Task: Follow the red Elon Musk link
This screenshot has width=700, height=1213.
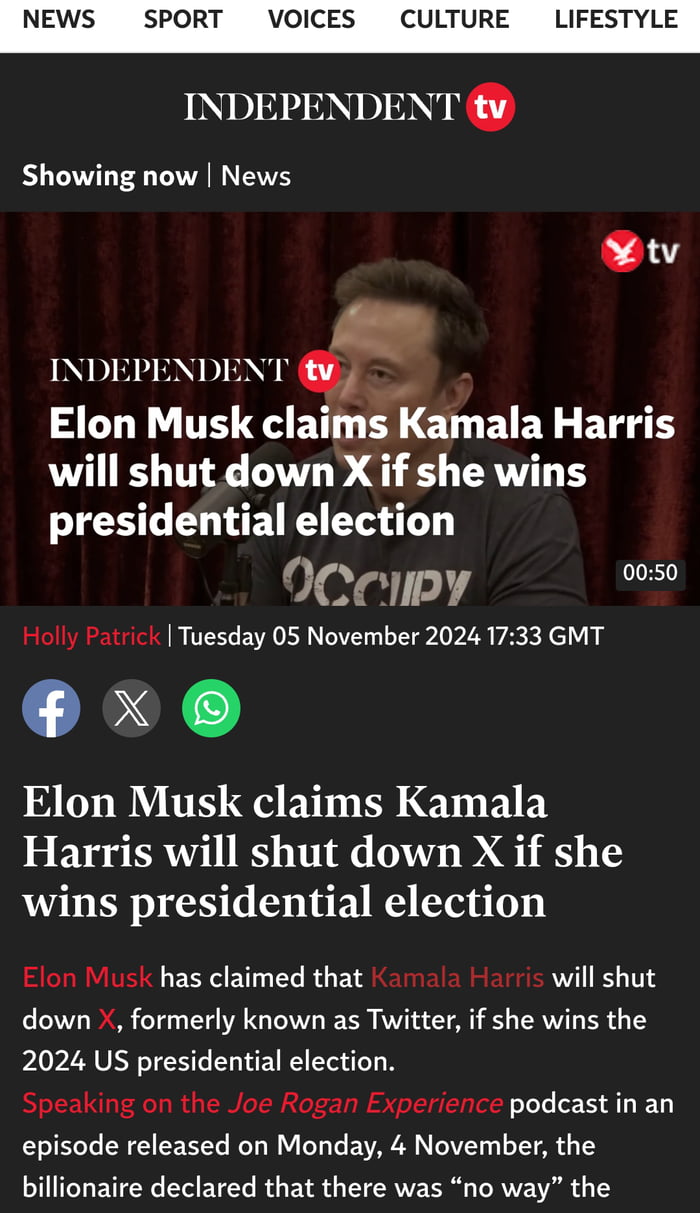Action: pyautogui.click(x=87, y=977)
